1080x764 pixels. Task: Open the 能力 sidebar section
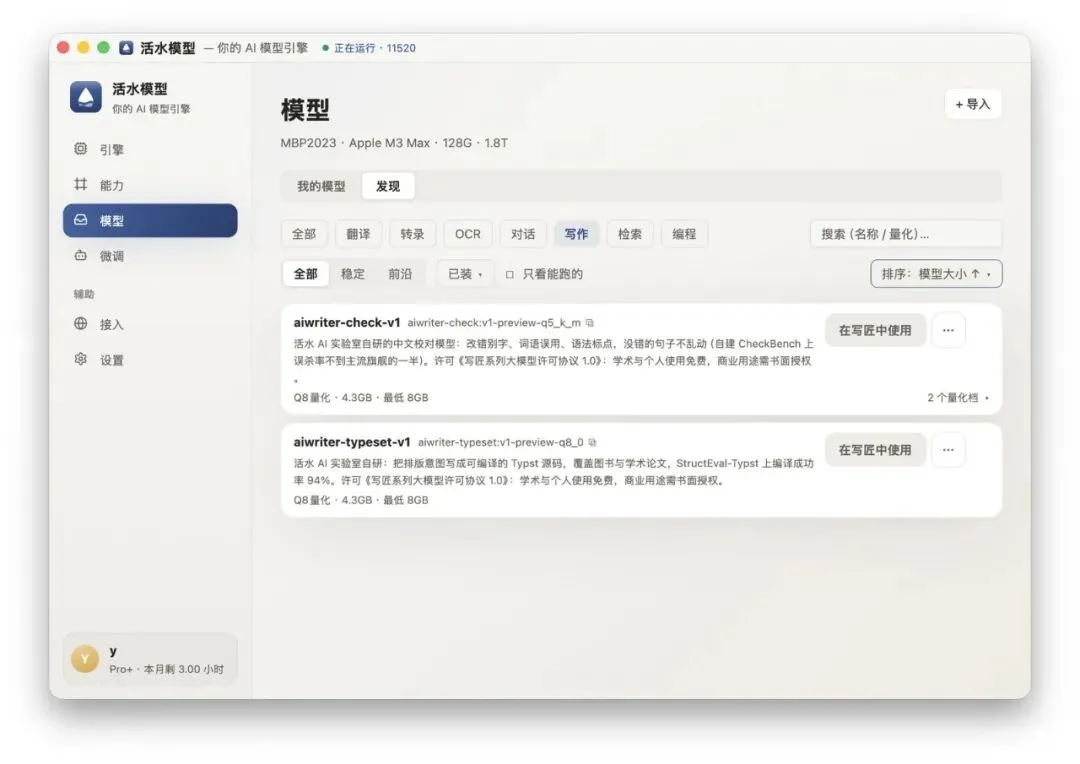click(150, 185)
